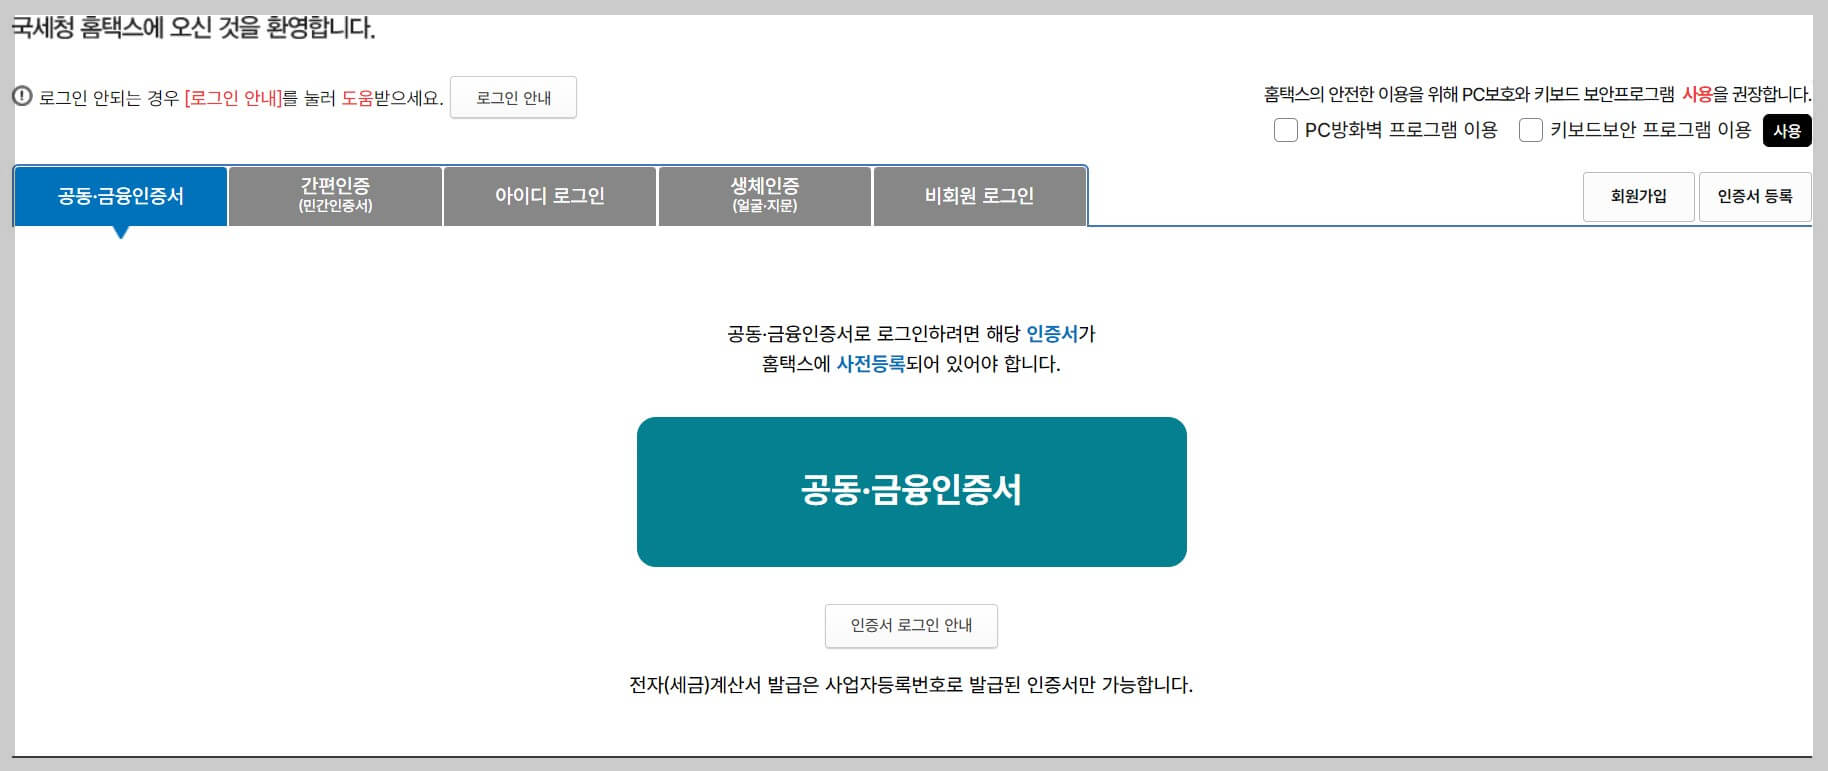Click the 국세청 홈택스 welcome heading
Viewport: 1828px width, 771px height.
193,27
